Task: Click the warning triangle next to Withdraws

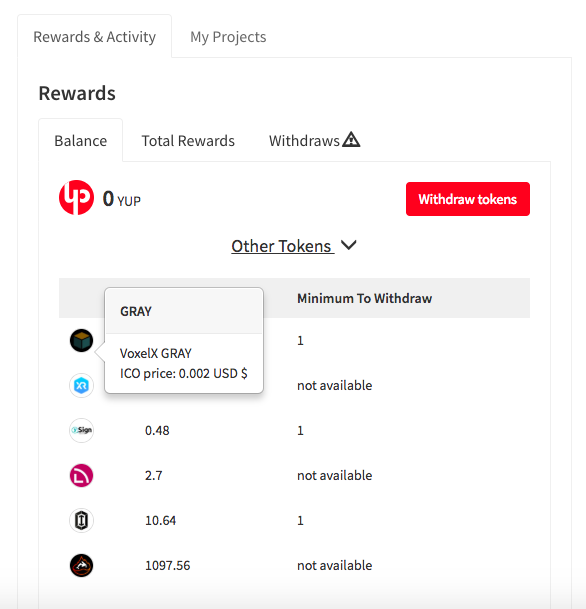Action: 351,139
